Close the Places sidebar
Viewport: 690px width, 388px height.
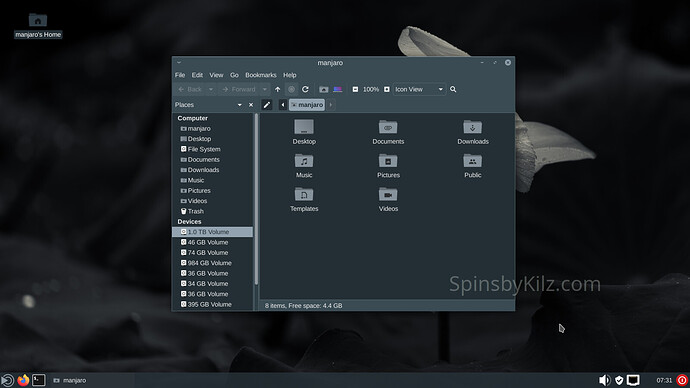[x=251, y=105]
